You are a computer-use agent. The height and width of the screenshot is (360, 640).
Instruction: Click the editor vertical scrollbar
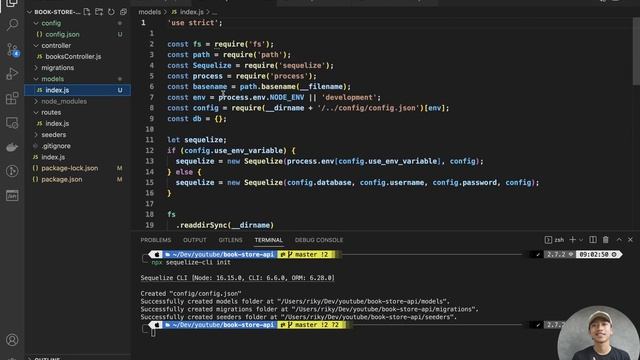[x=636, y=51]
